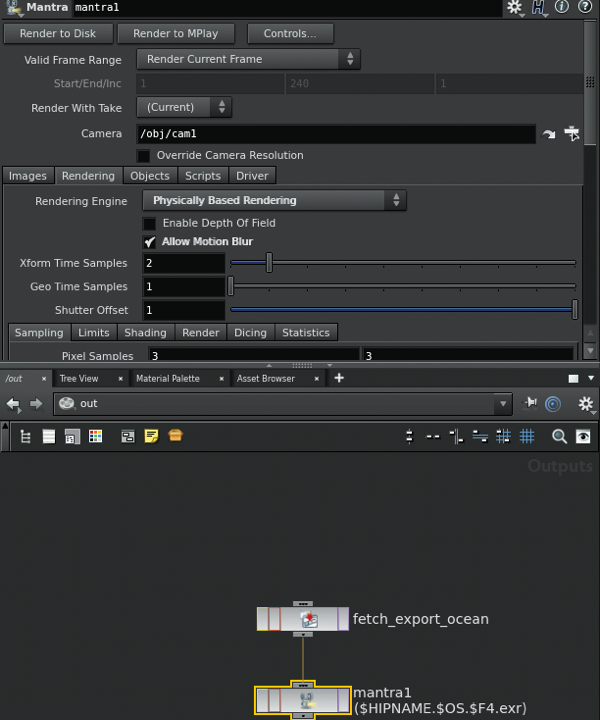Screen dimensions: 600x720
Task: Pin the network pane tab
Action: (x=530, y=403)
